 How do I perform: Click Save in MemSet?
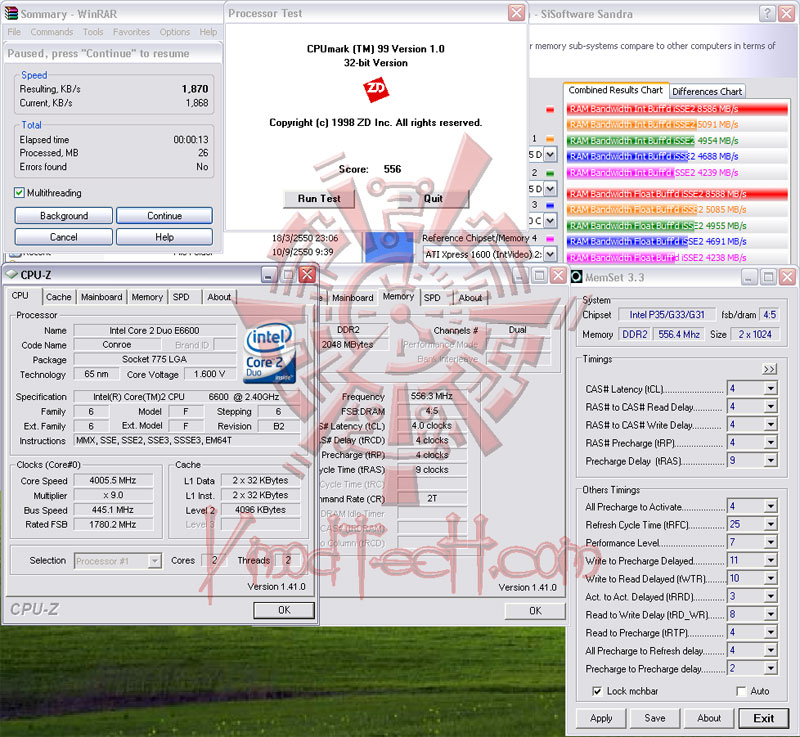click(655, 718)
